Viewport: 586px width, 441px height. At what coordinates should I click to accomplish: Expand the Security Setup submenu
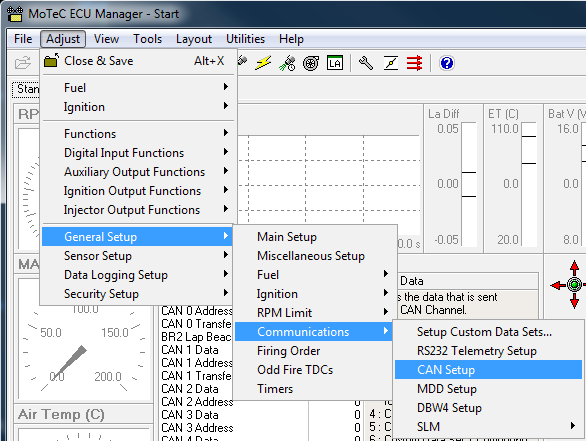click(138, 294)
